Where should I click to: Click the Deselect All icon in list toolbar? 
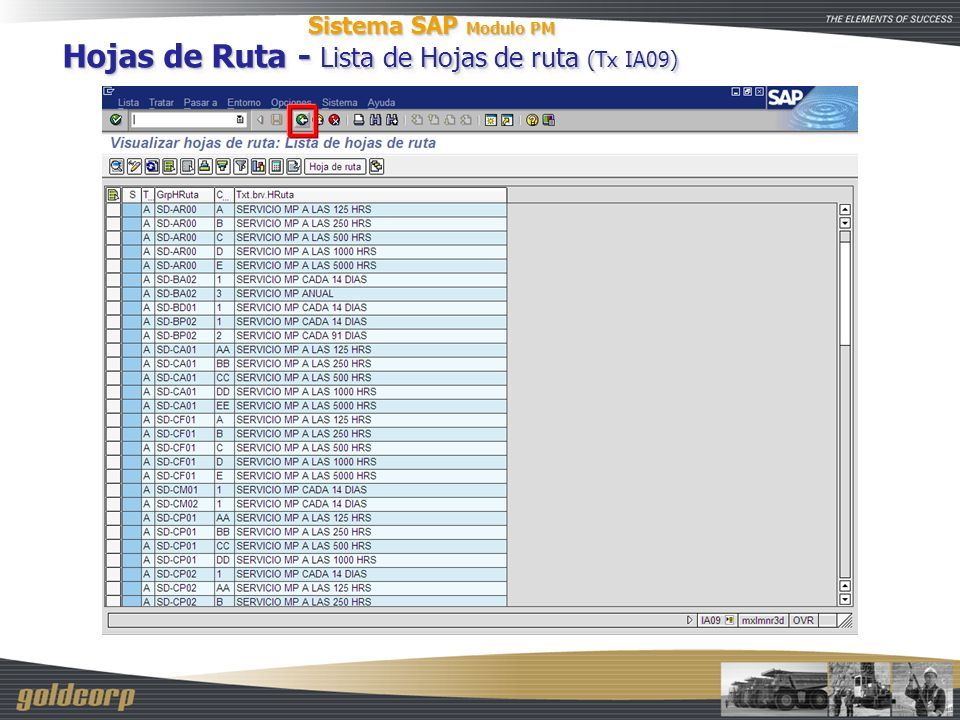tap(187, 166)
